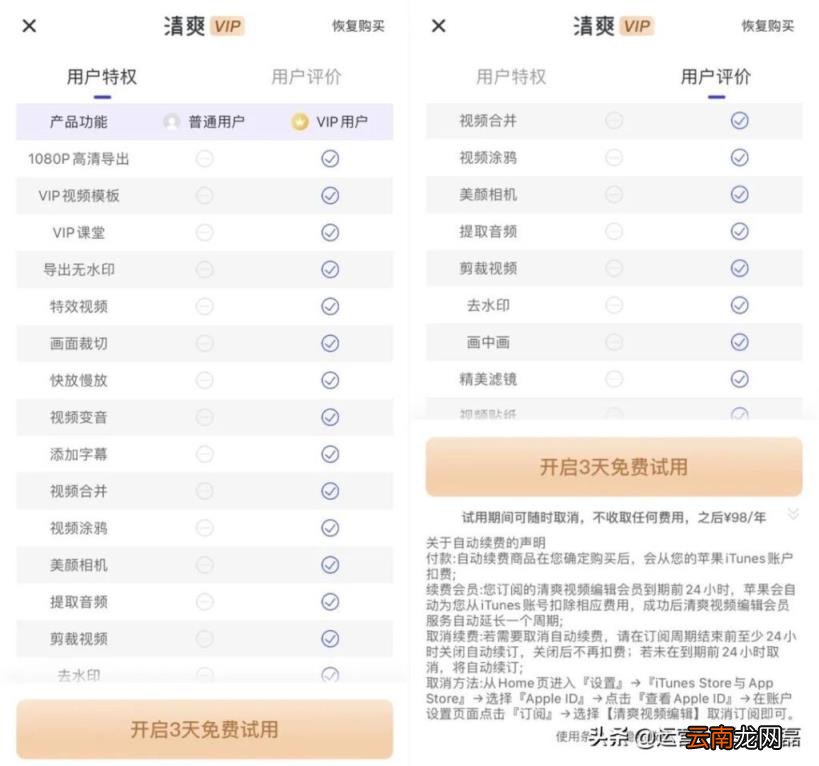Screen dimensions: 819x766
Task: Click the VIP 用户 column header text
Action: 342,122
